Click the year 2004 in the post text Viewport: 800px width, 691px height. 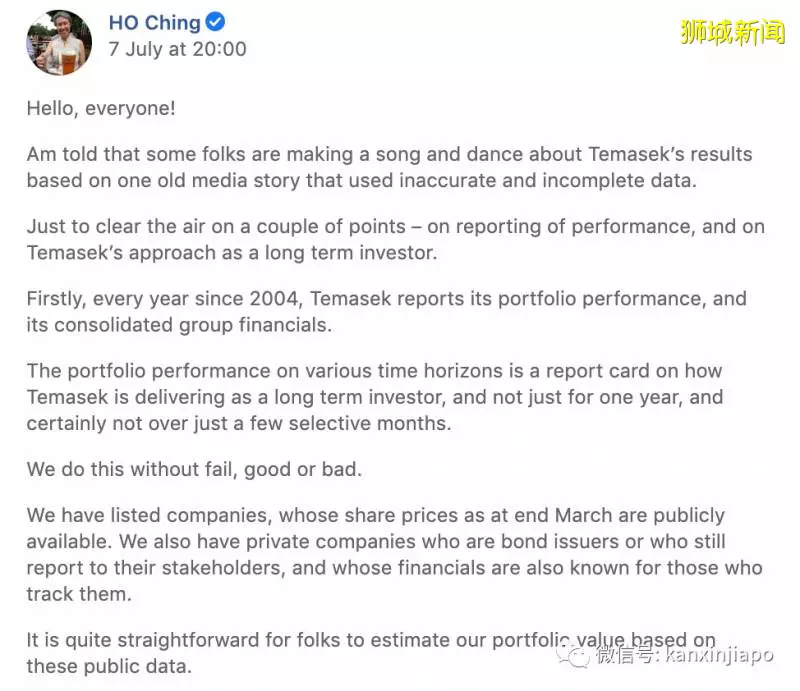(x=274, y=299)
